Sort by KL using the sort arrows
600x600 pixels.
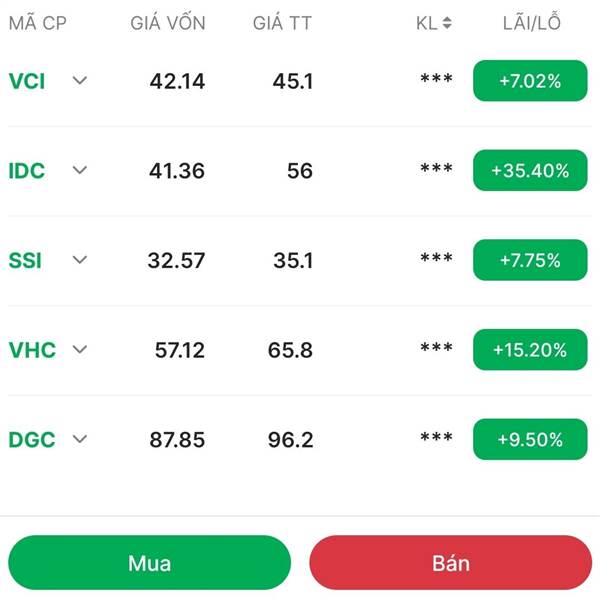coord(447,23)
